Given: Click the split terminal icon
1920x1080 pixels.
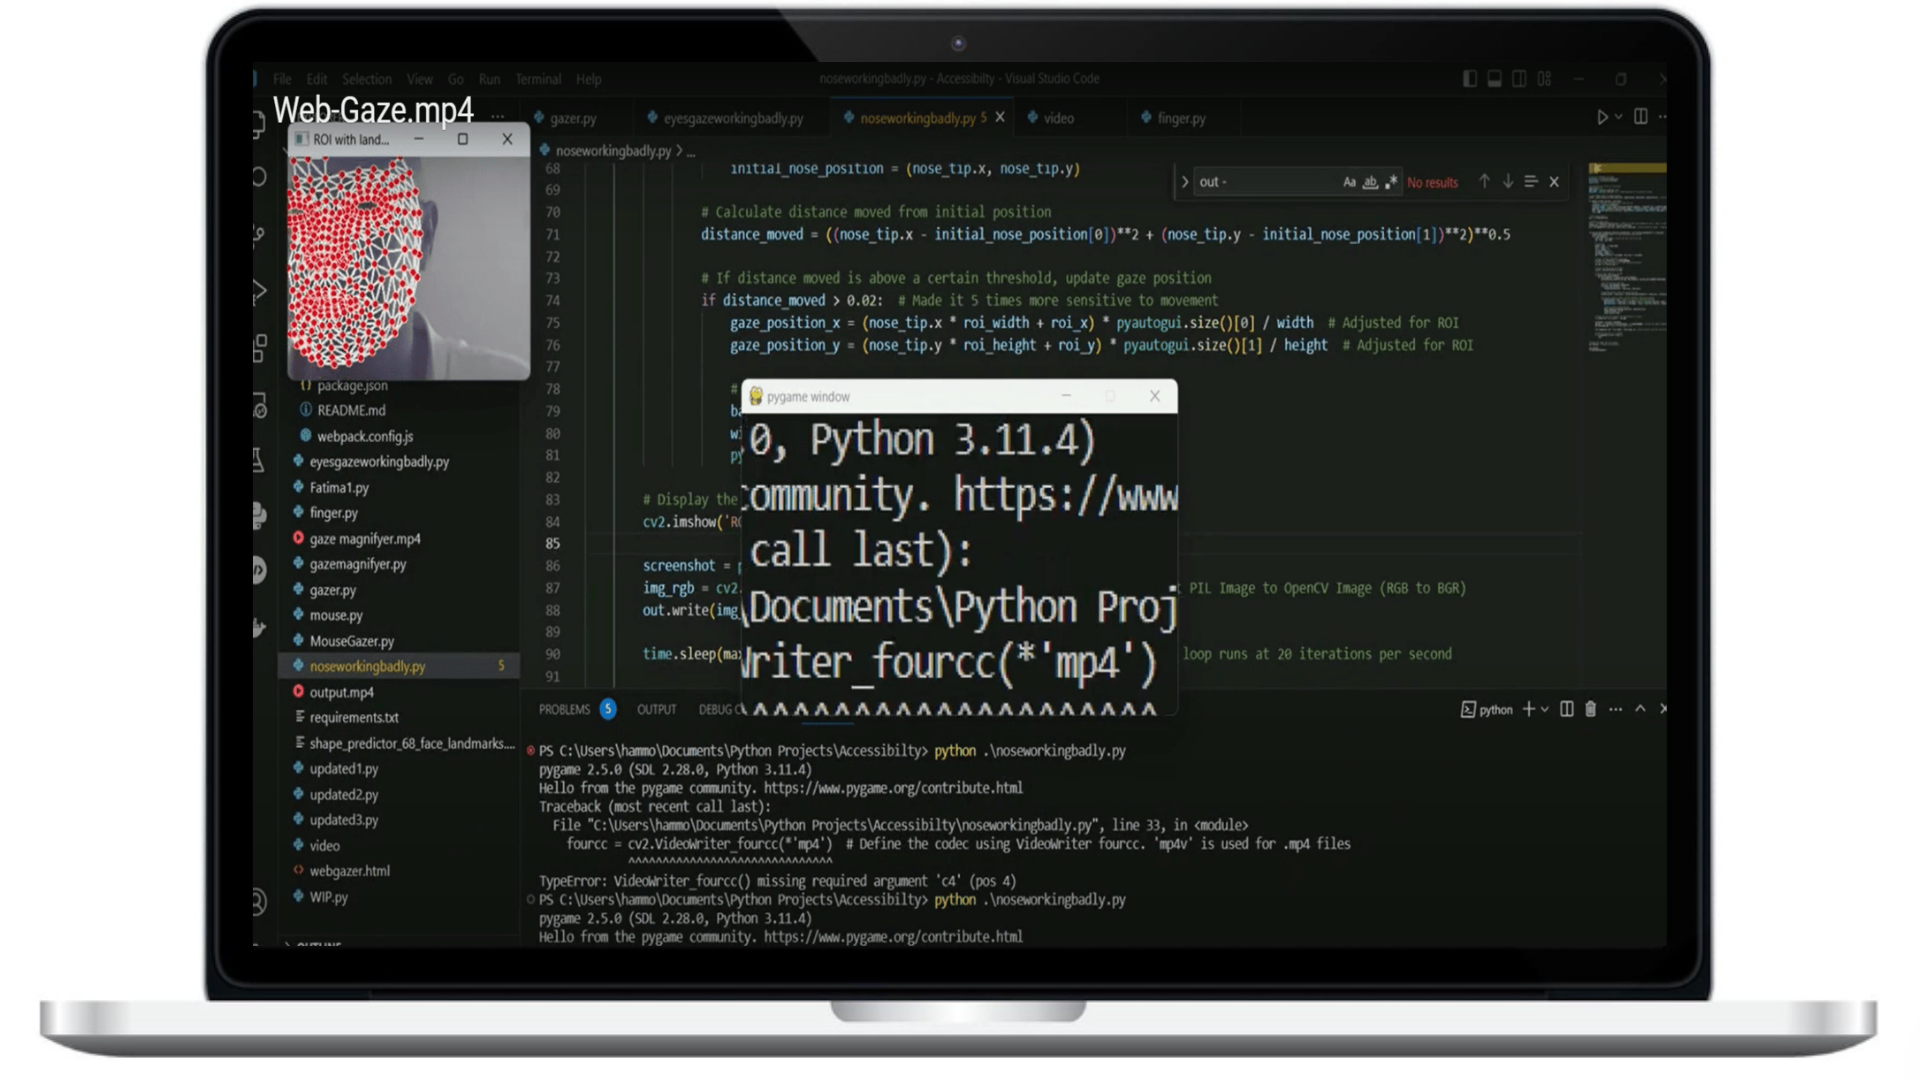Looking at the screenshot, I should (x=1567, y=709).
